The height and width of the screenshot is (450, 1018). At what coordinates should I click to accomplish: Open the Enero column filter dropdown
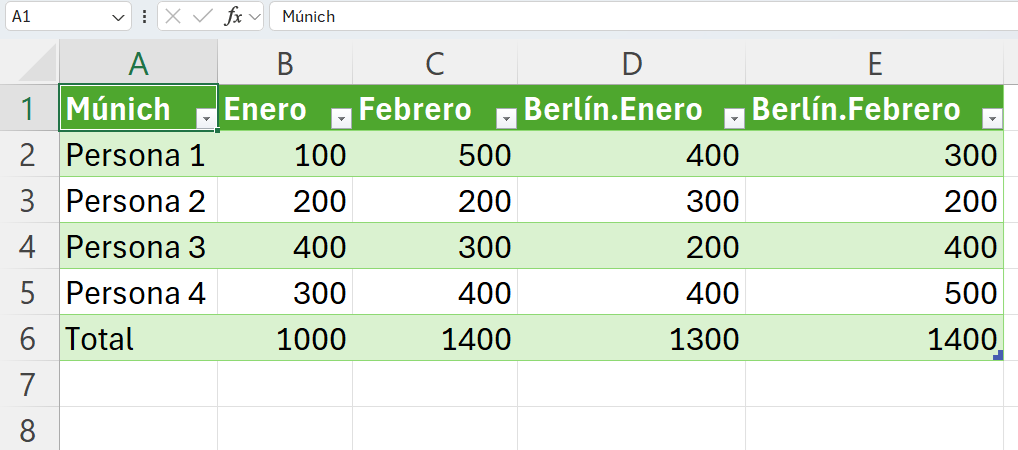[x=341, y=119]
